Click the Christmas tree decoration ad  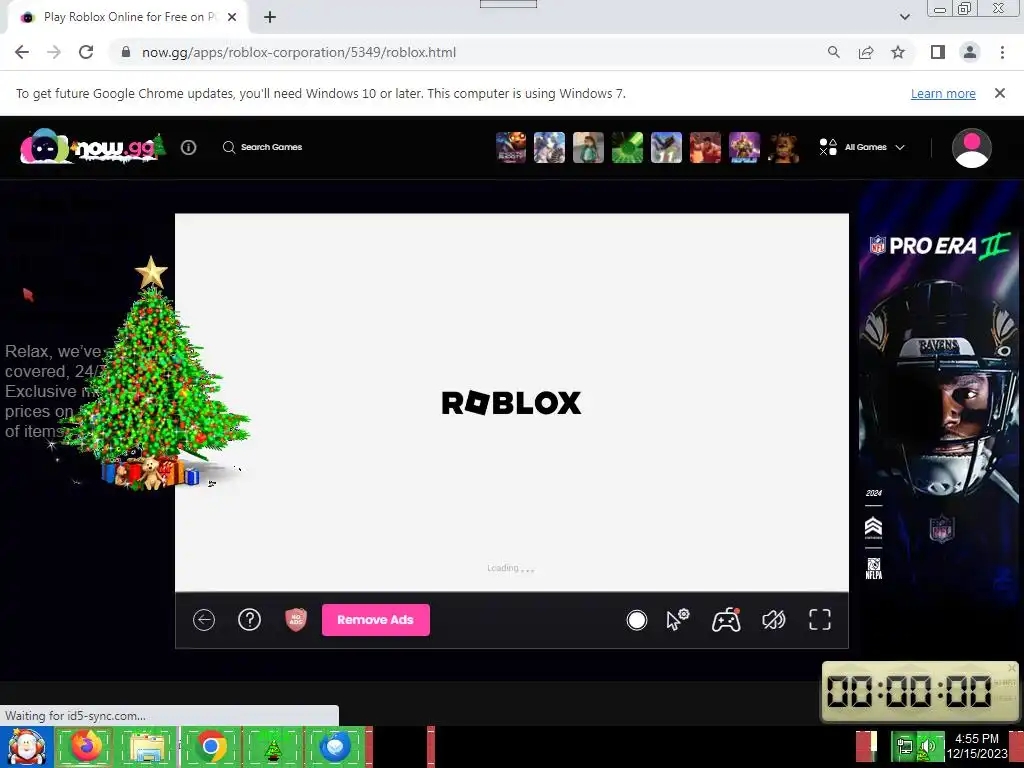coord(153,374)
